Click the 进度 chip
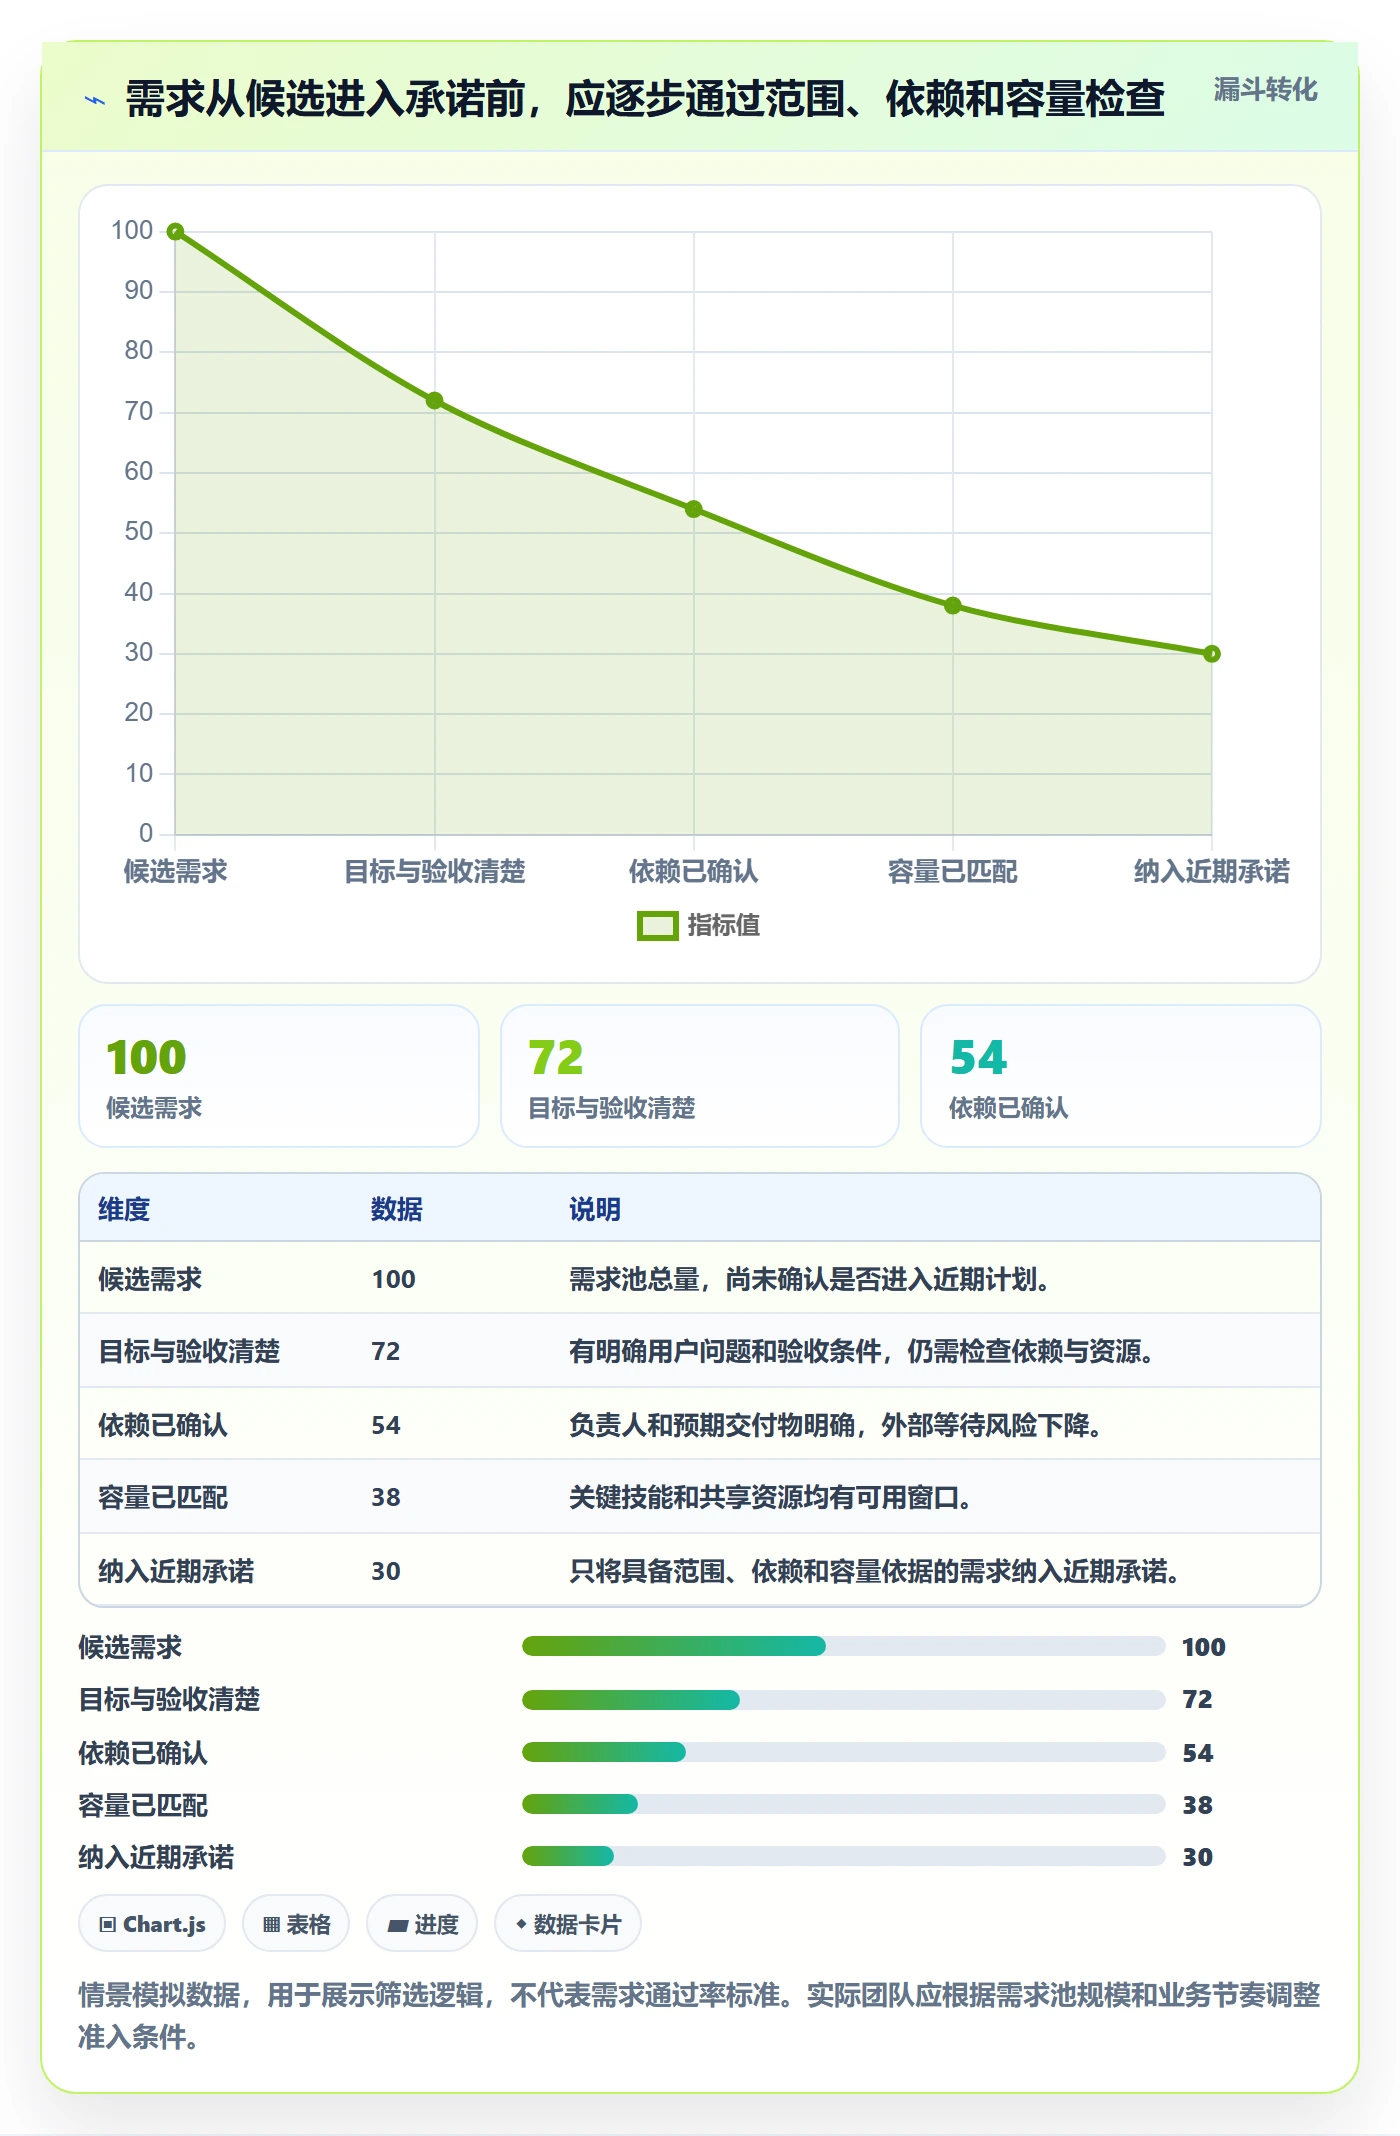The height and width of the screenshot is (2136, 1400). tap(422, 1924)
